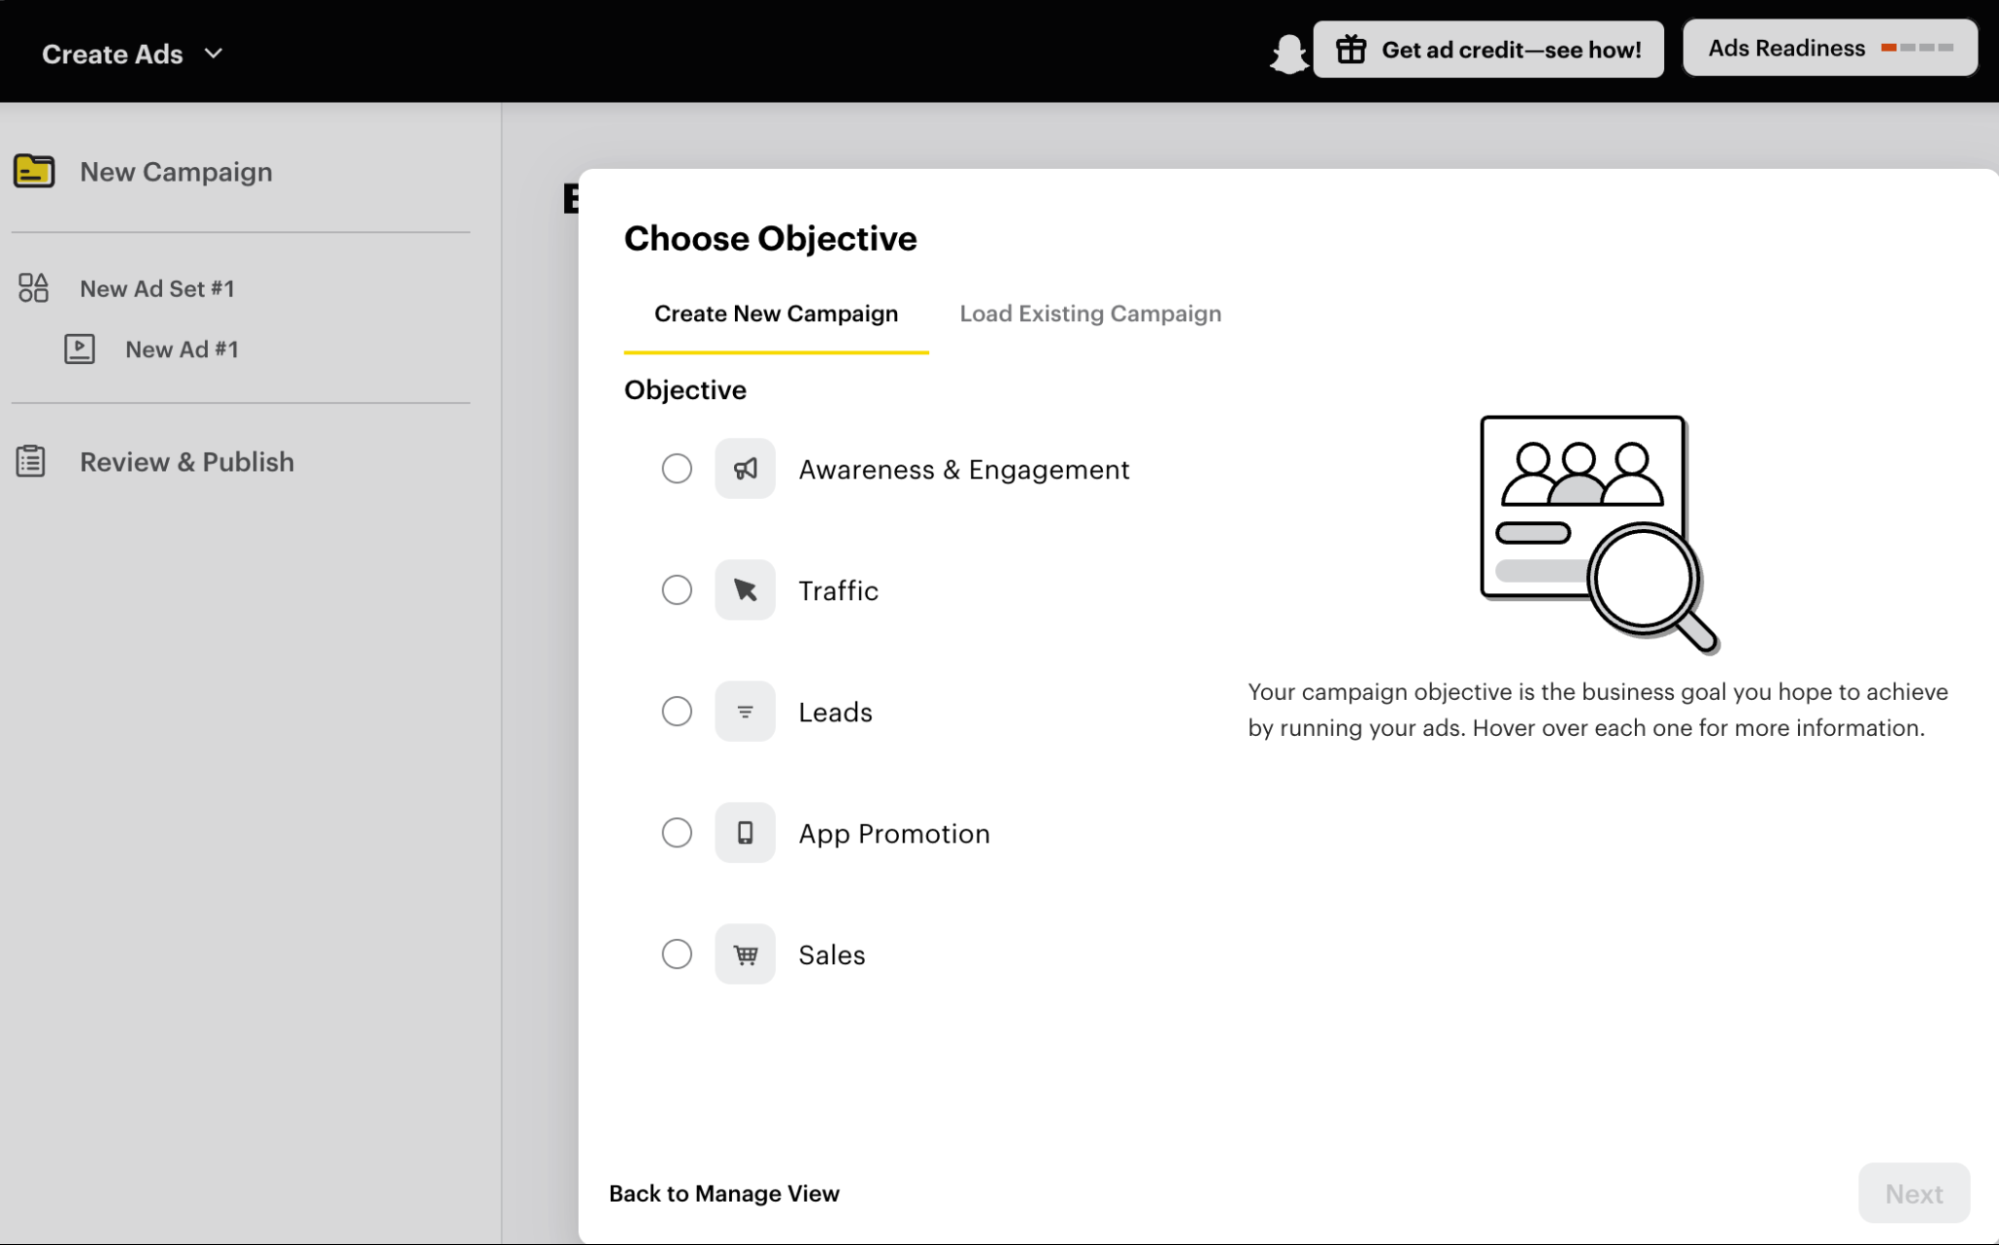The image size is (1999, 1245).
Task: Click the Next button
Action: pos(1914,1193)
